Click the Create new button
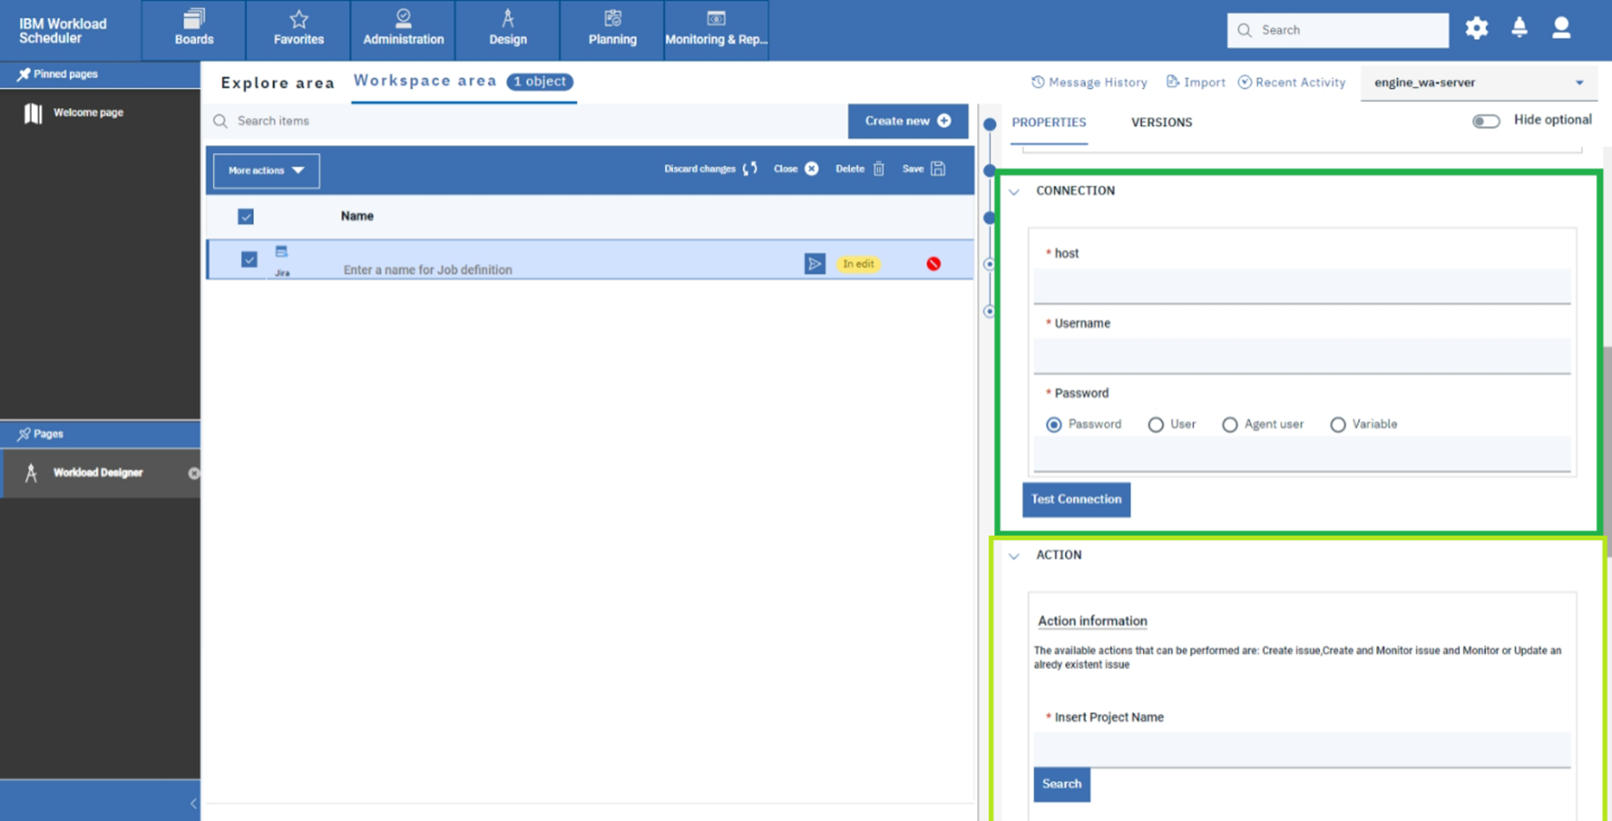 coord(907,121)
